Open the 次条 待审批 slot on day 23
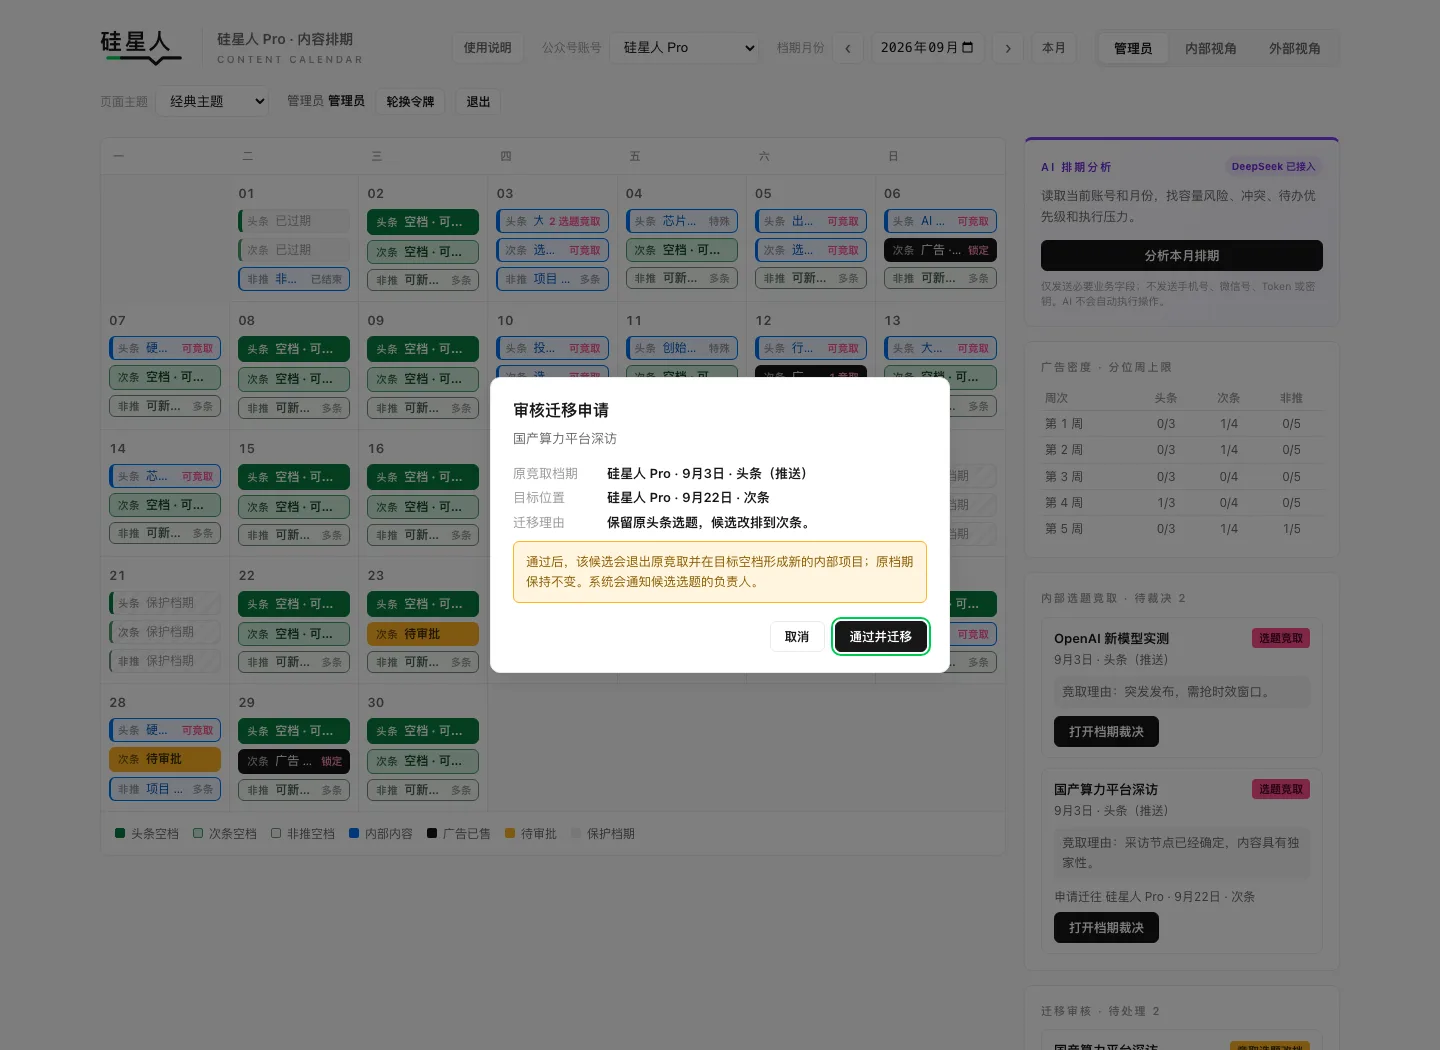The width and height of the screenshot is (1440, 1050). click(423, 633)
